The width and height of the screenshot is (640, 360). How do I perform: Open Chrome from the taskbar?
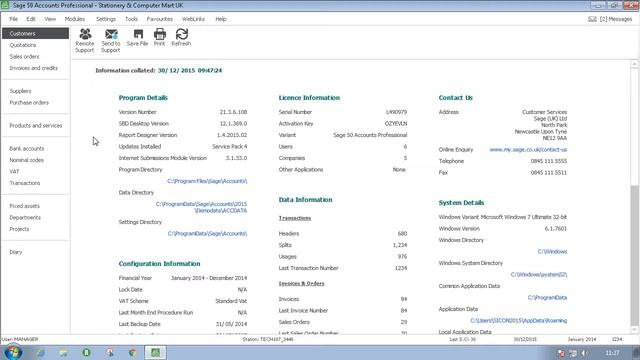(x=132, y=353)
